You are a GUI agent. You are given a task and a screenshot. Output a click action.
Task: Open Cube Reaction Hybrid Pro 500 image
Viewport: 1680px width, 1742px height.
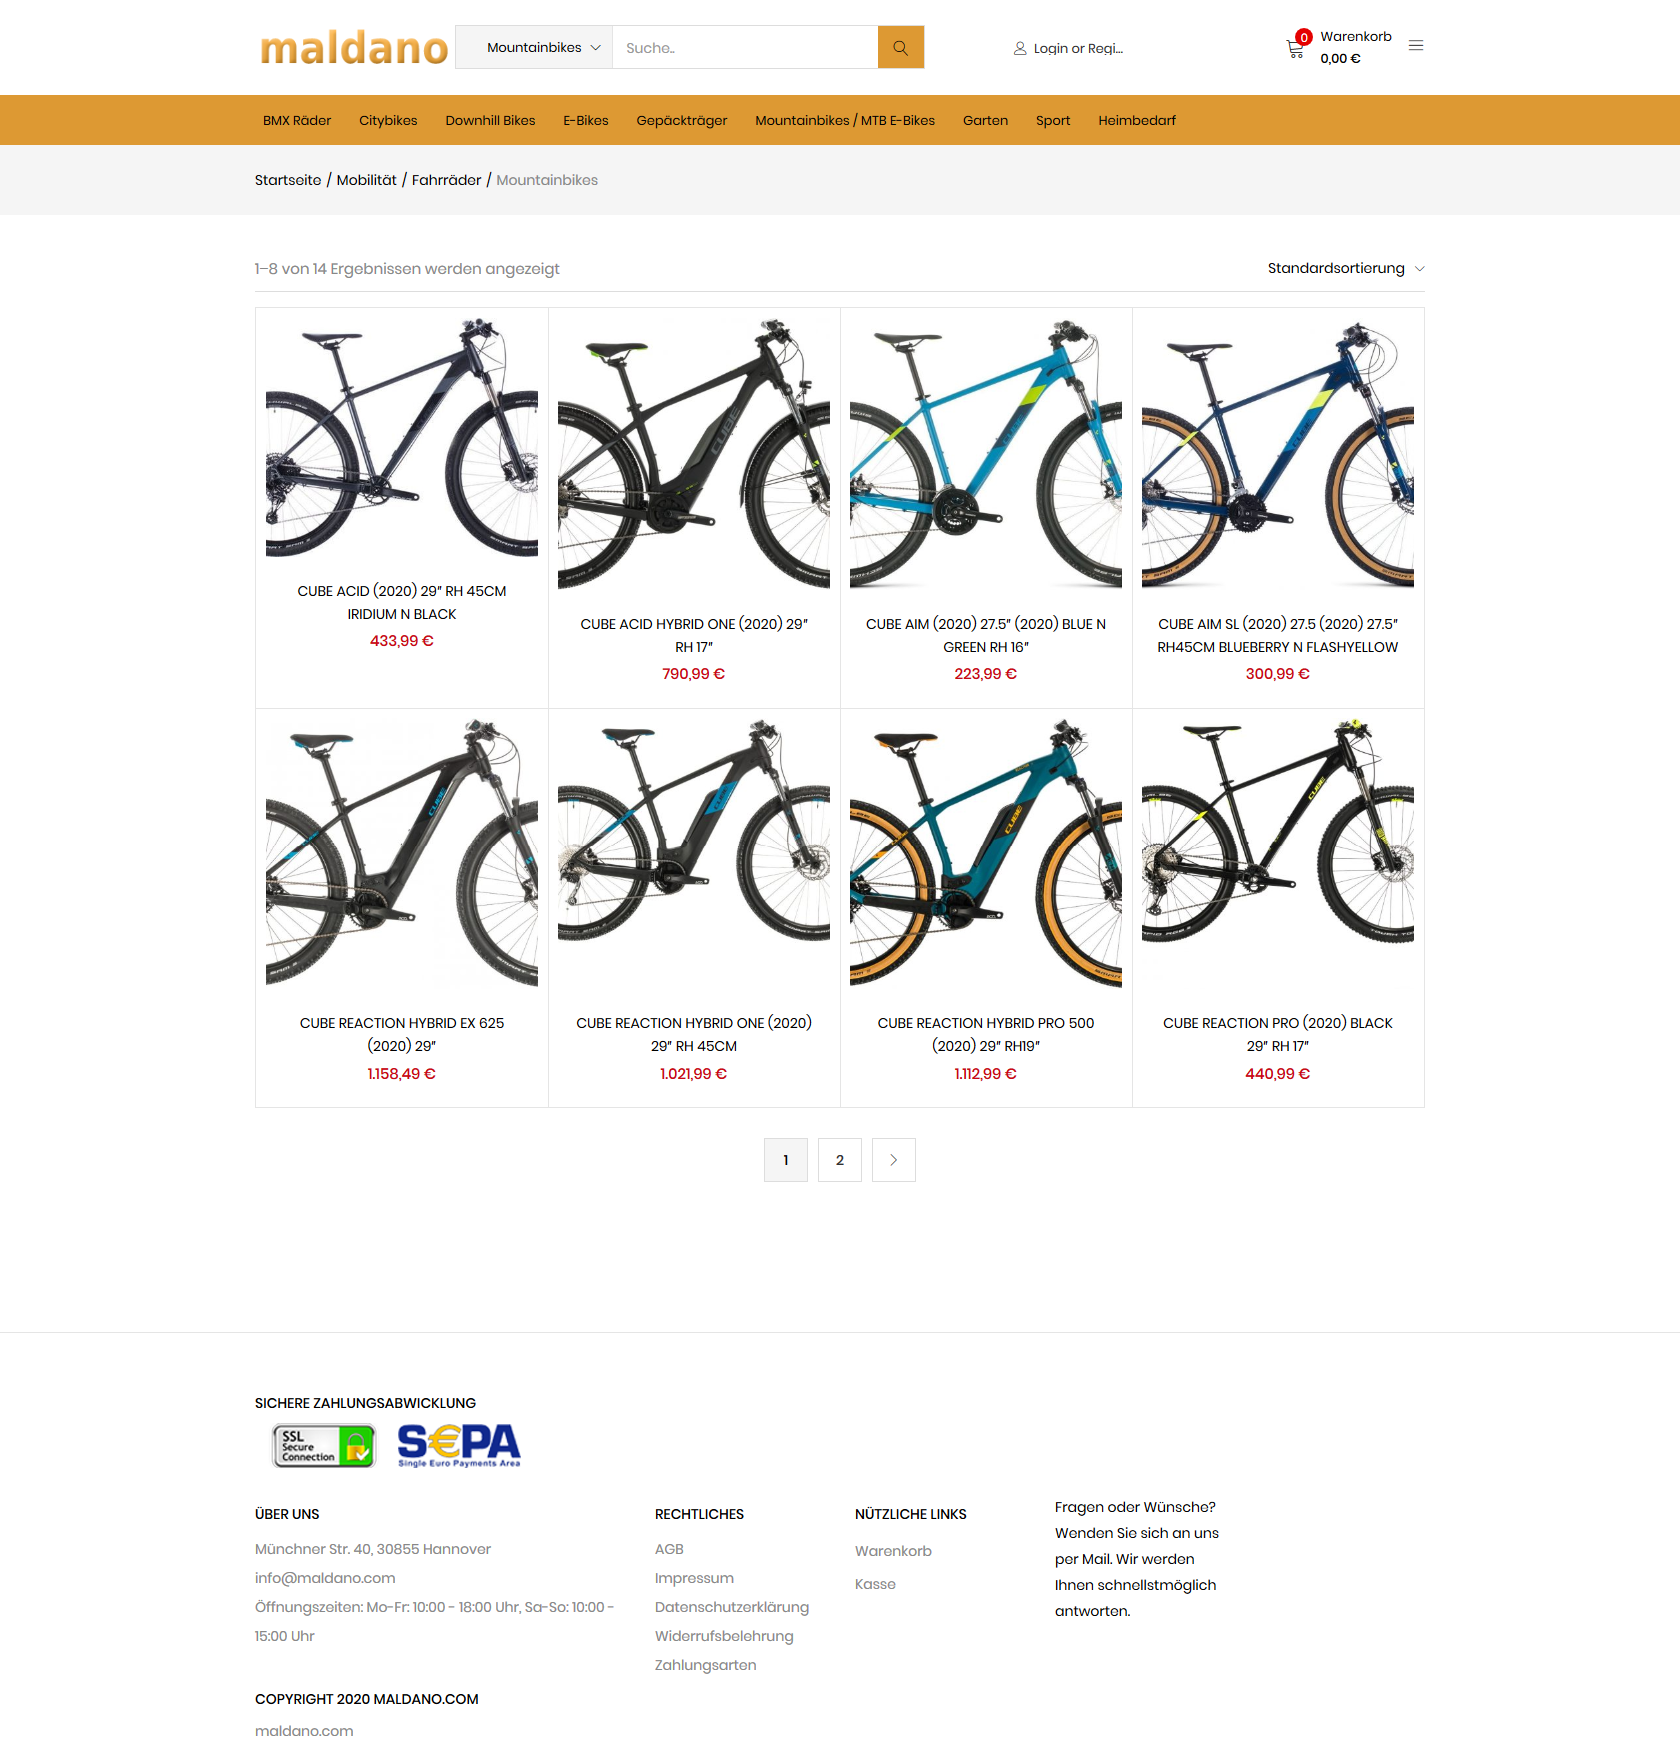(986, 853)
